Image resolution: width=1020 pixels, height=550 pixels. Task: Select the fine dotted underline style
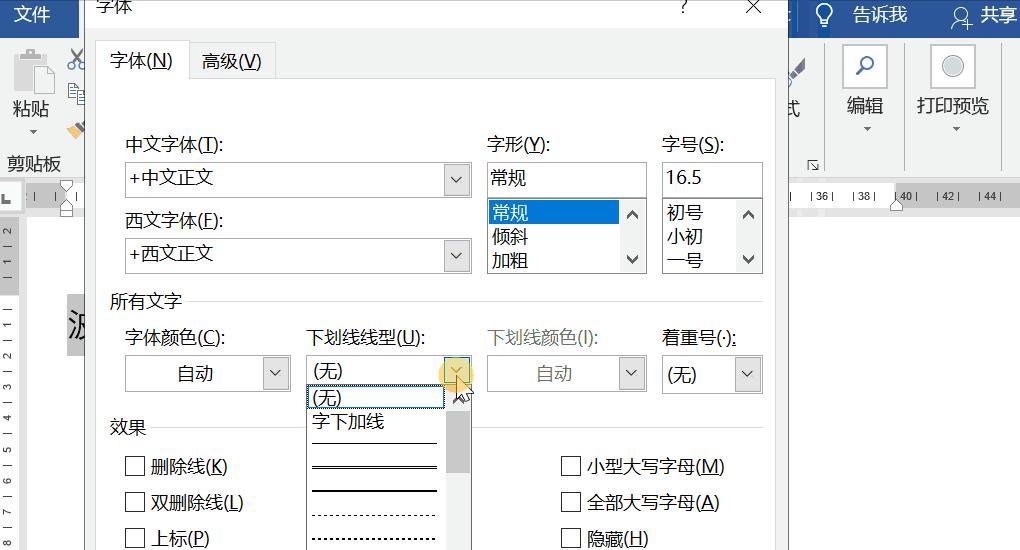[375, 516]
